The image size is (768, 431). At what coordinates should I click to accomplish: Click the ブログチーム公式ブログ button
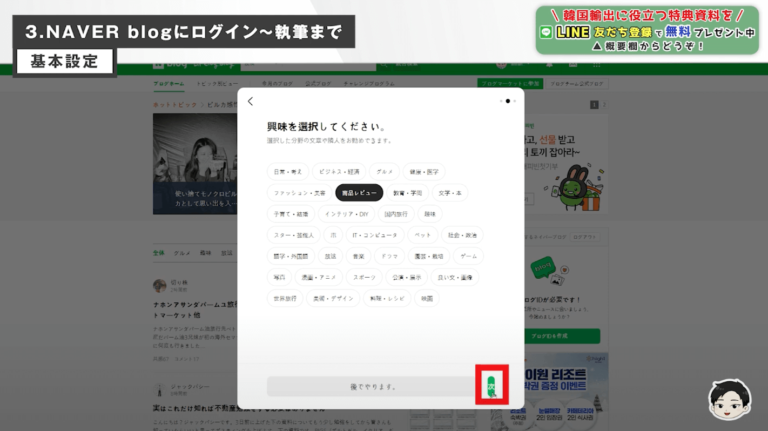[576, 84]
